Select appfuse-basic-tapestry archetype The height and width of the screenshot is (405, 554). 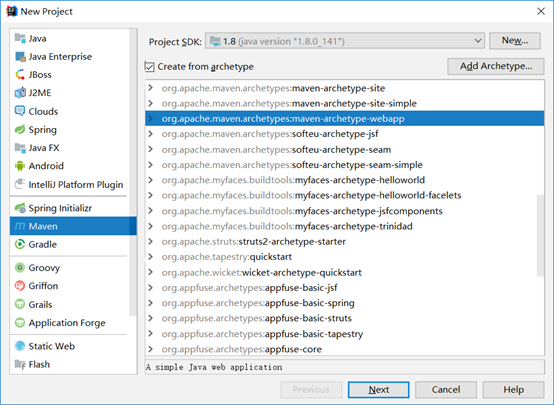click(x=344, y=334)
